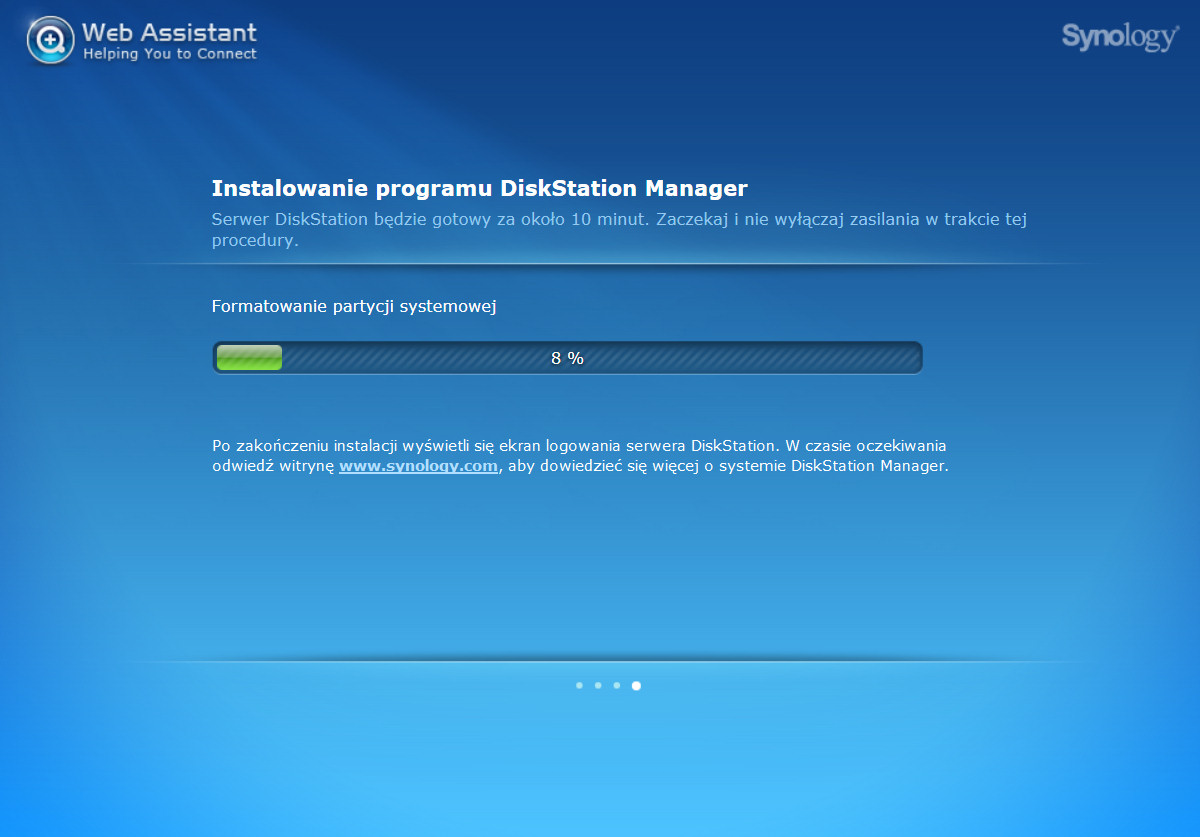Select the third step indicator dot
This screenshot has height=837, width=1200.
(617, 685)
